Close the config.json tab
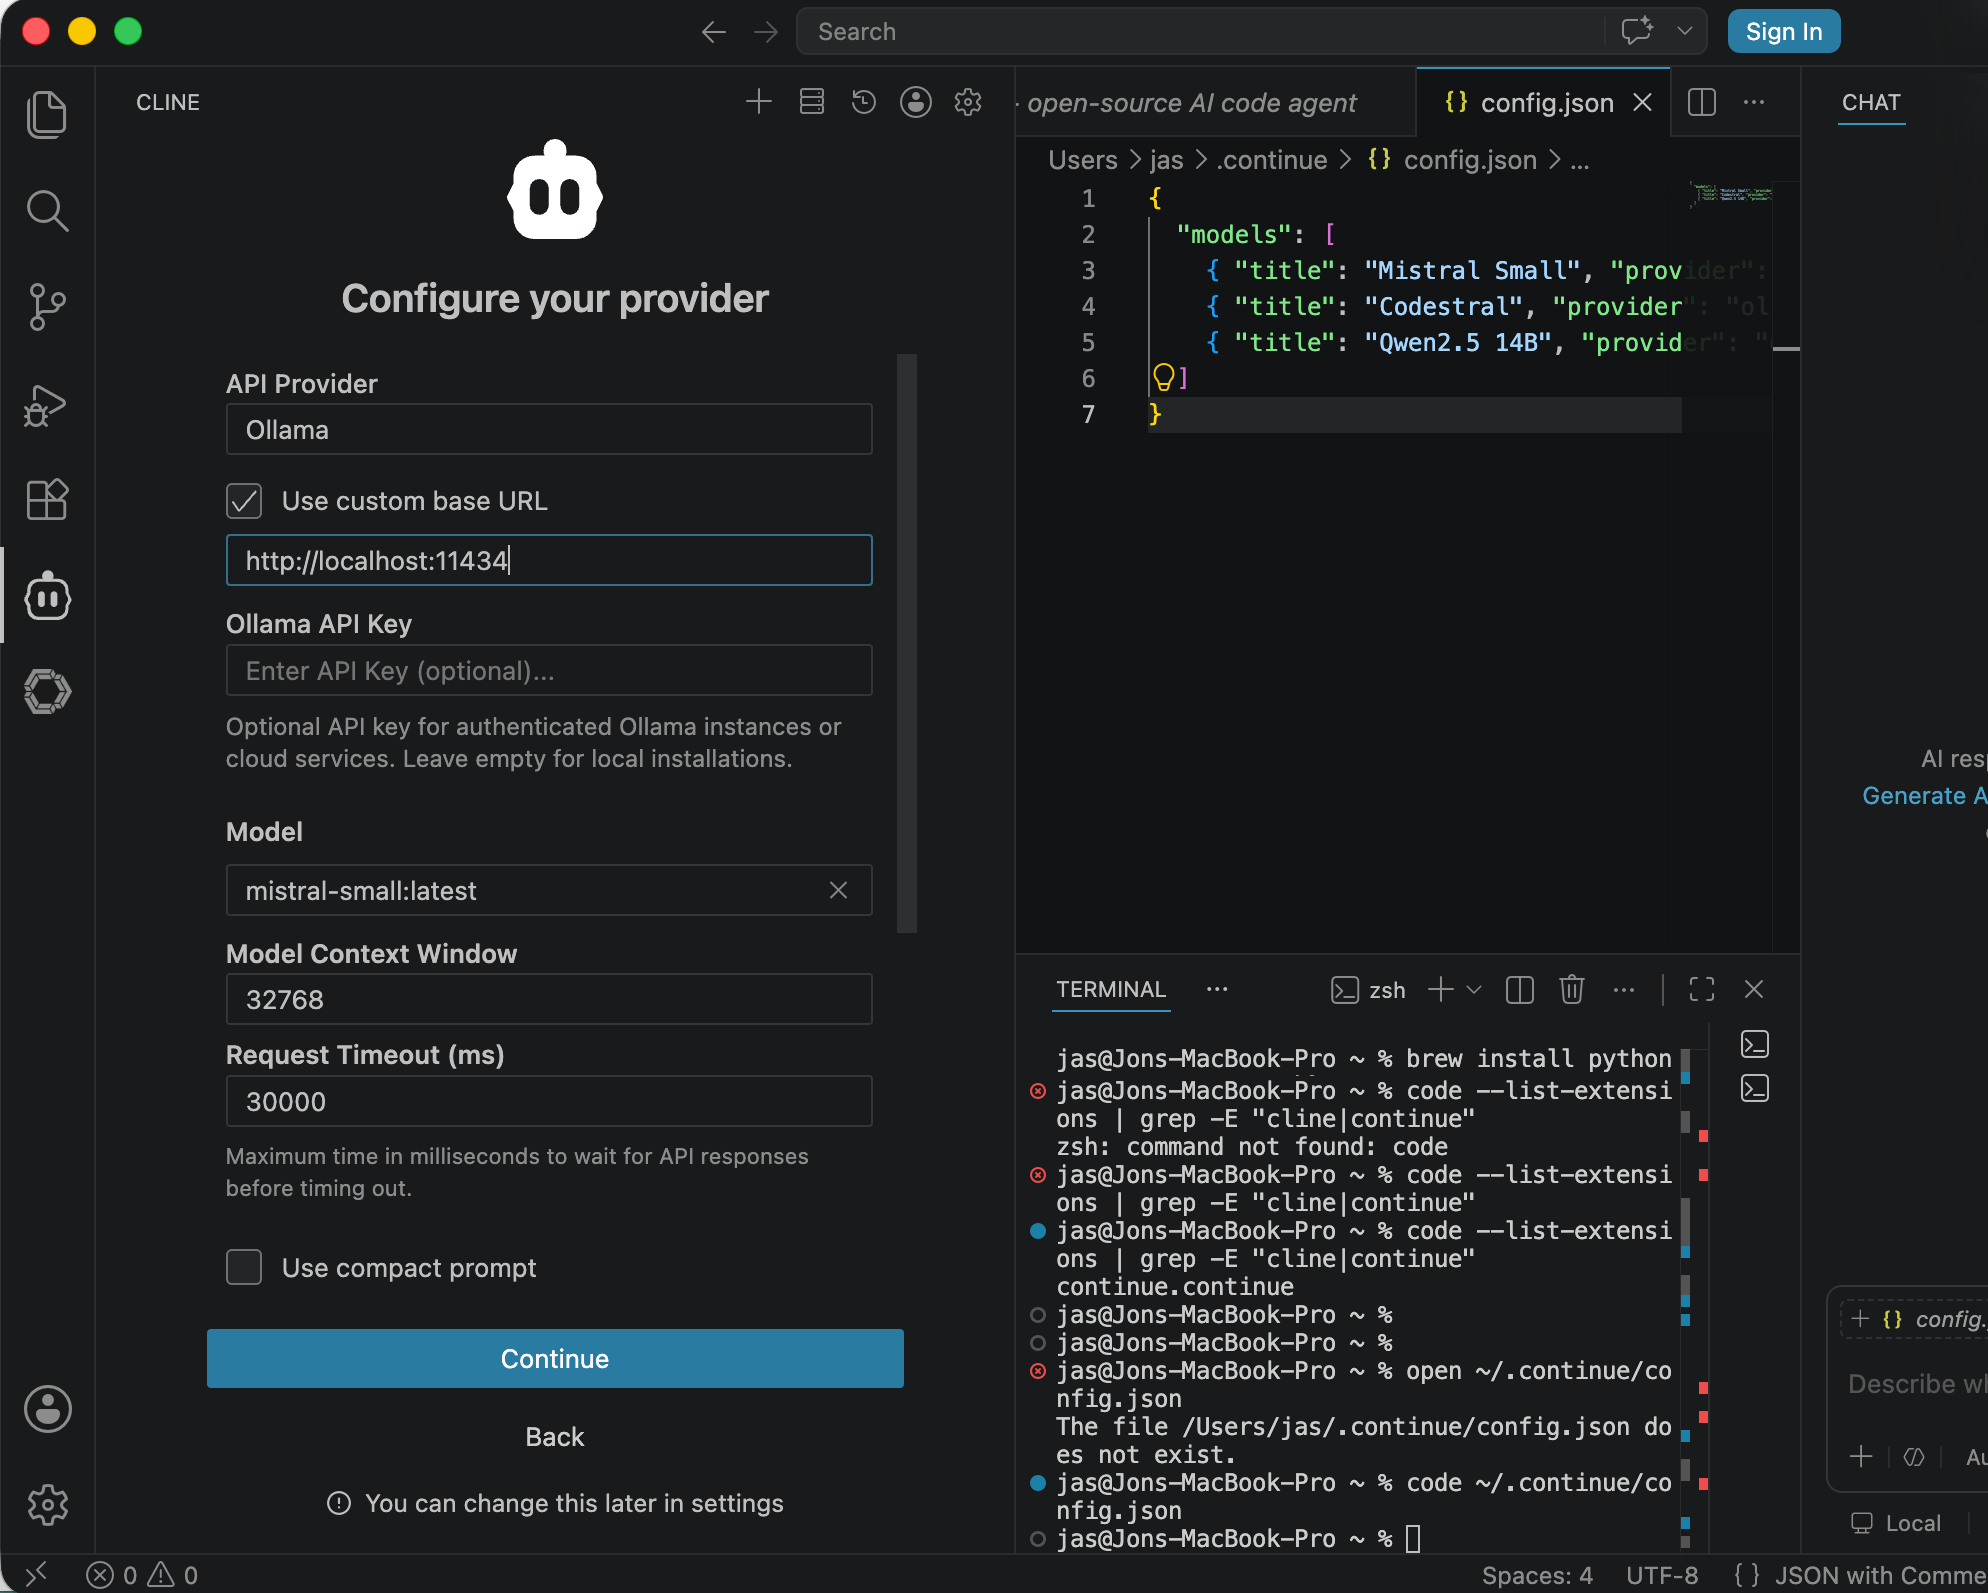The width and height of the screenshot is (1988, 1593). coord(1642,102)
